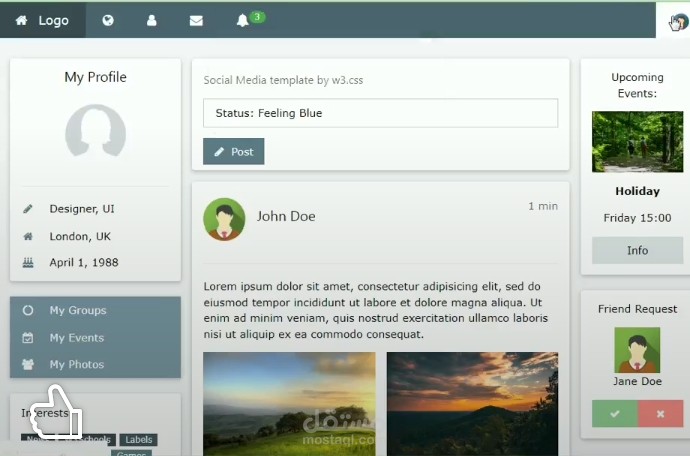Click the Lorem ipsum post paragraph
The image size is (690, 456).
click(x=376, y=310)
